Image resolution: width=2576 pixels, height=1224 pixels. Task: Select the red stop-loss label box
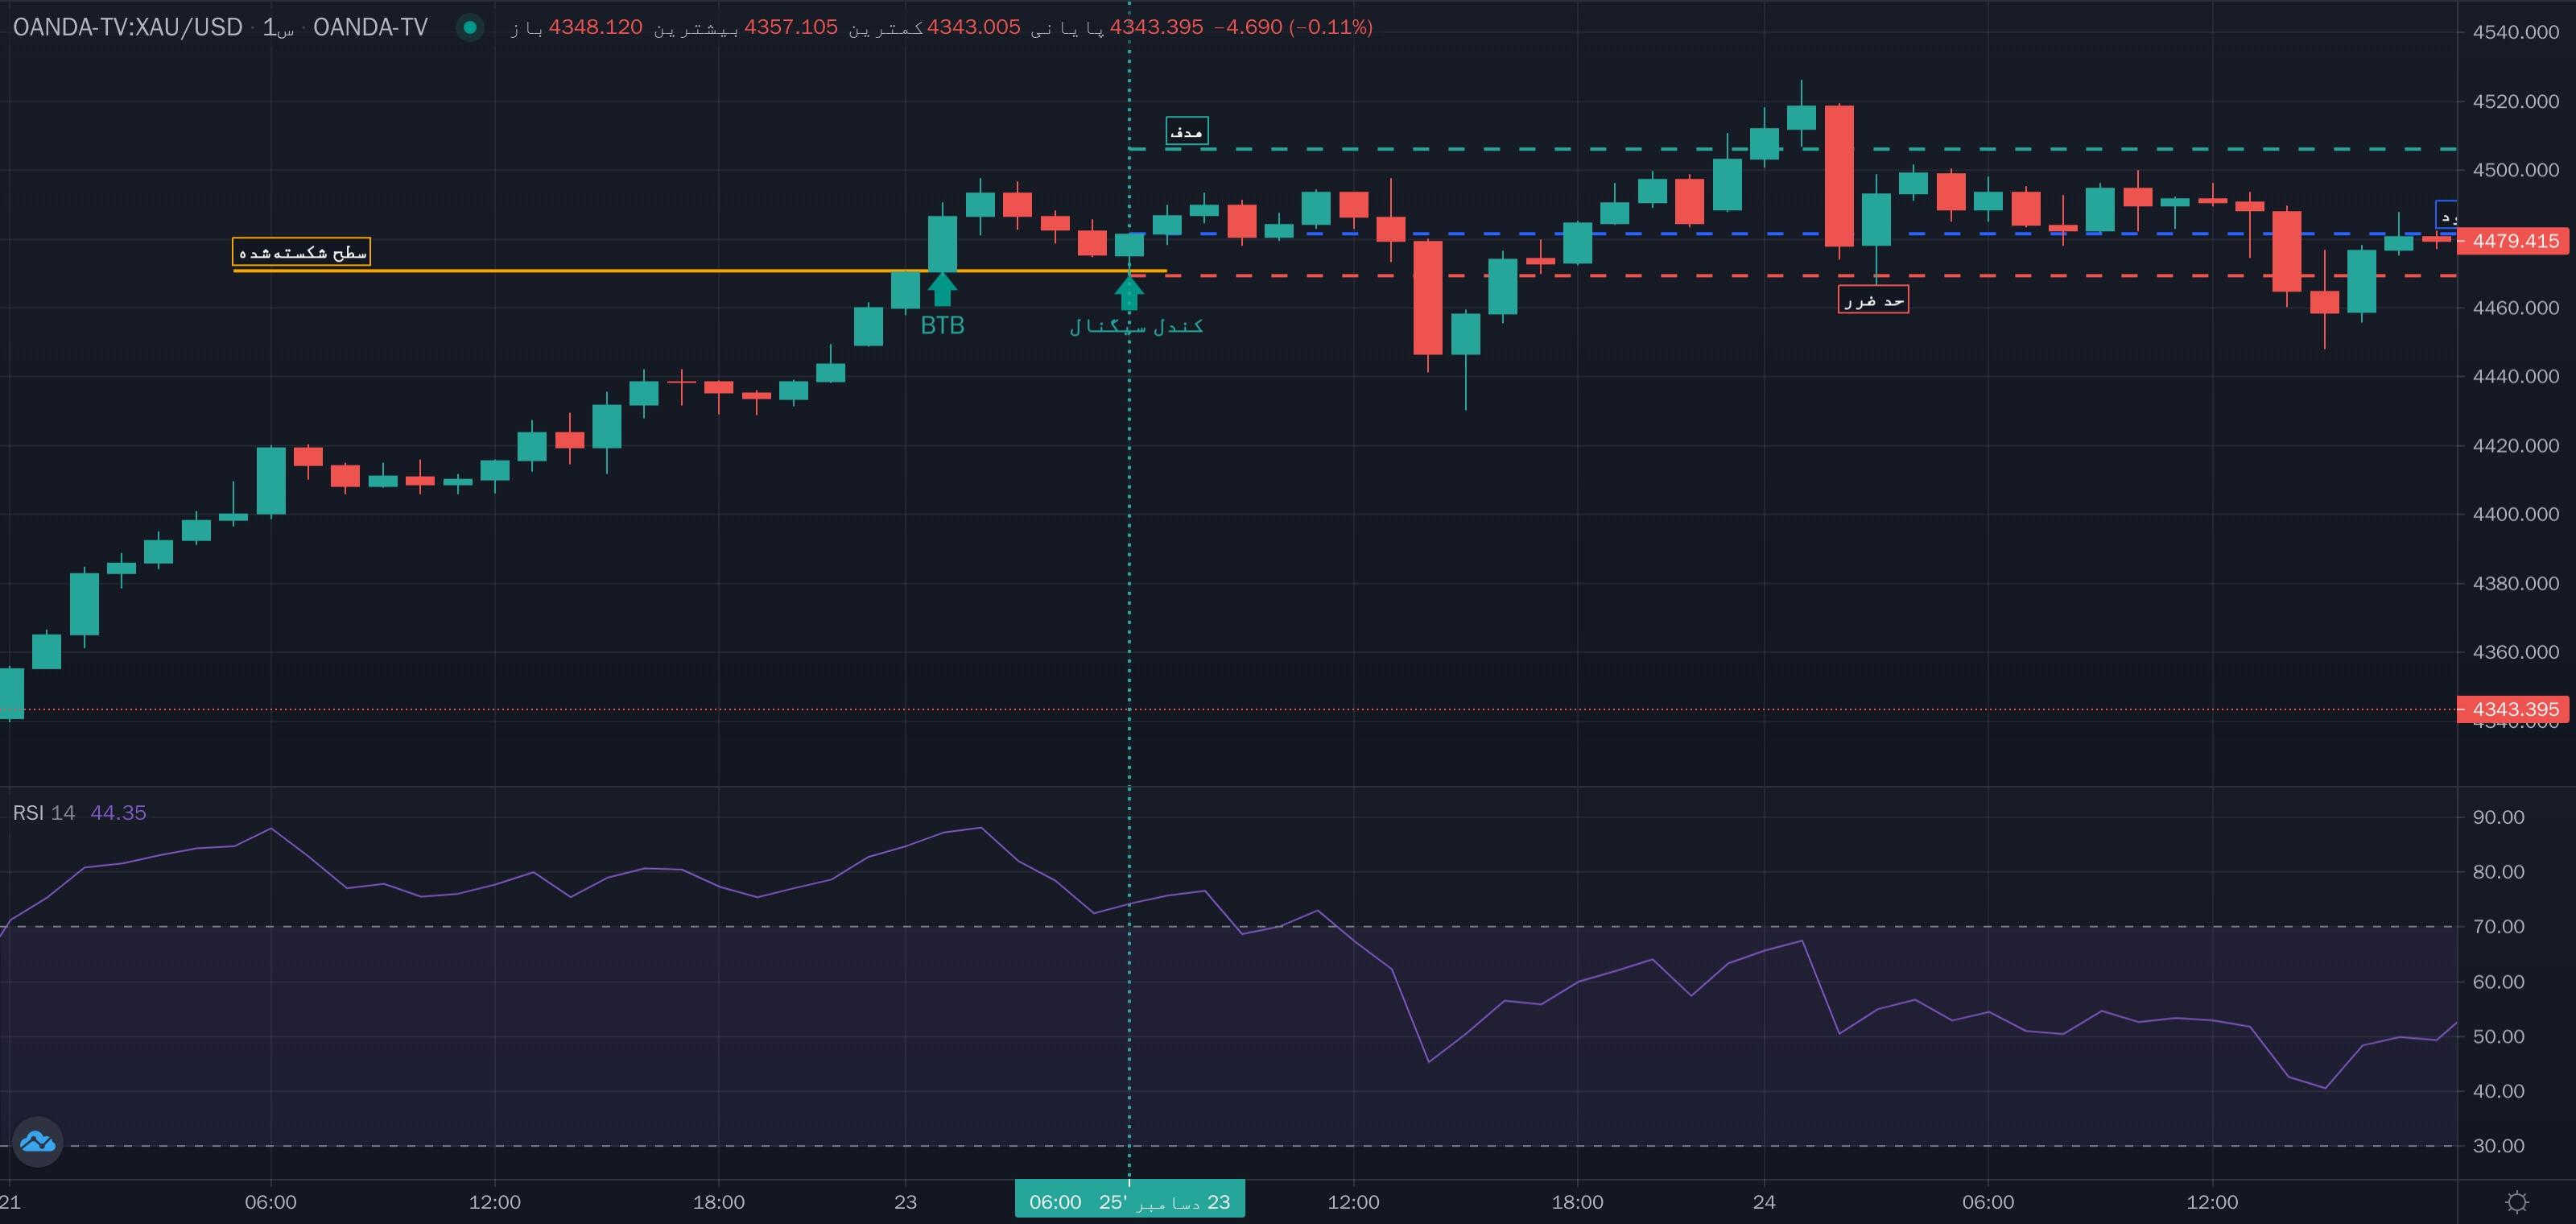click(x=1873, y=300)
